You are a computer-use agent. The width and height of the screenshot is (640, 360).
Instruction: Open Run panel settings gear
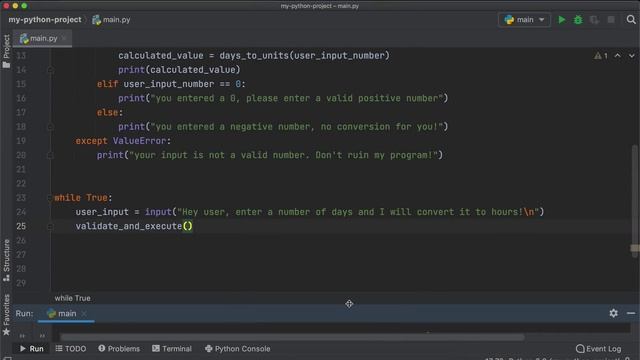pos(613,313)
